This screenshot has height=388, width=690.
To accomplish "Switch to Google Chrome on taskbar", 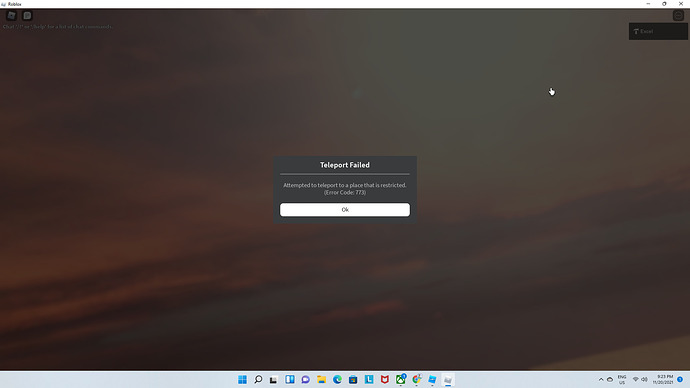I will click(x=416, y=380).
